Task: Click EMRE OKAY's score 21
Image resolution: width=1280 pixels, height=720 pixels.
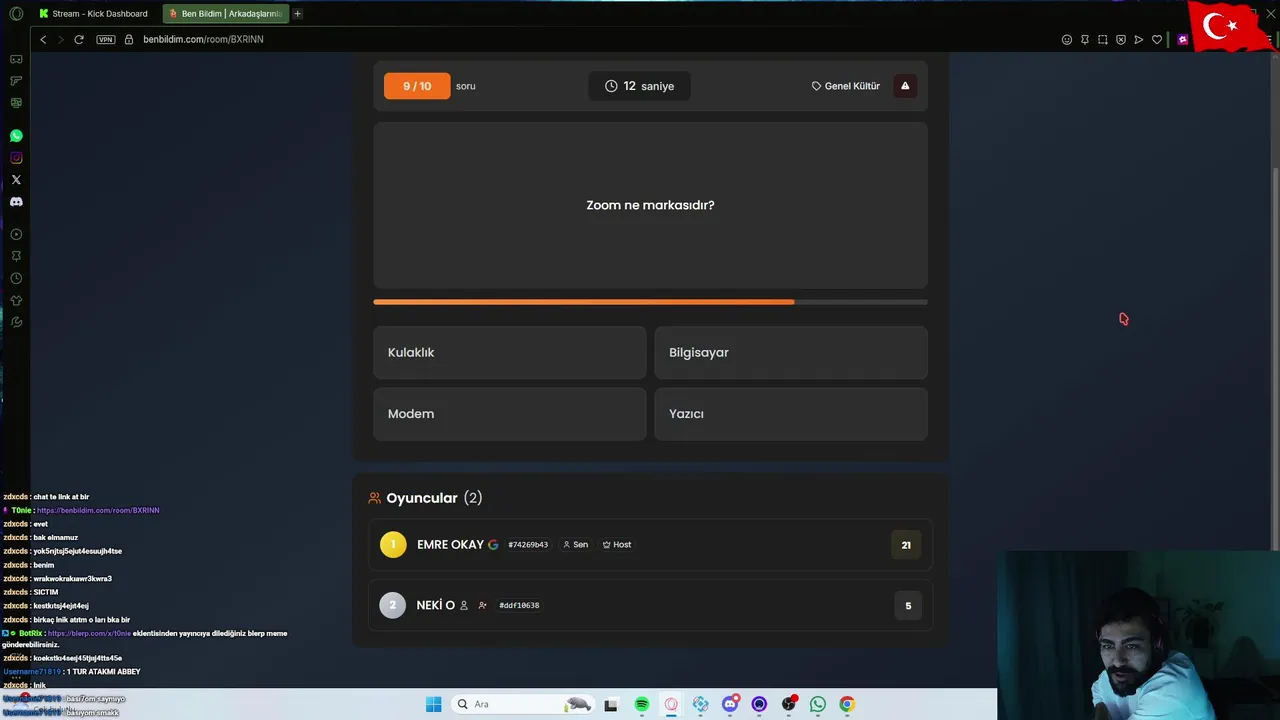Action: coord(906,545)
